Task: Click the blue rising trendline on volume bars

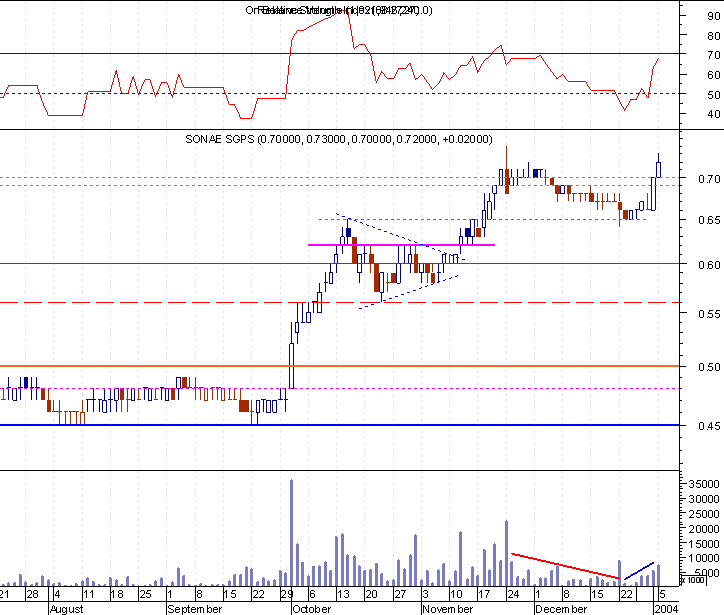Action: pos(639,571)
